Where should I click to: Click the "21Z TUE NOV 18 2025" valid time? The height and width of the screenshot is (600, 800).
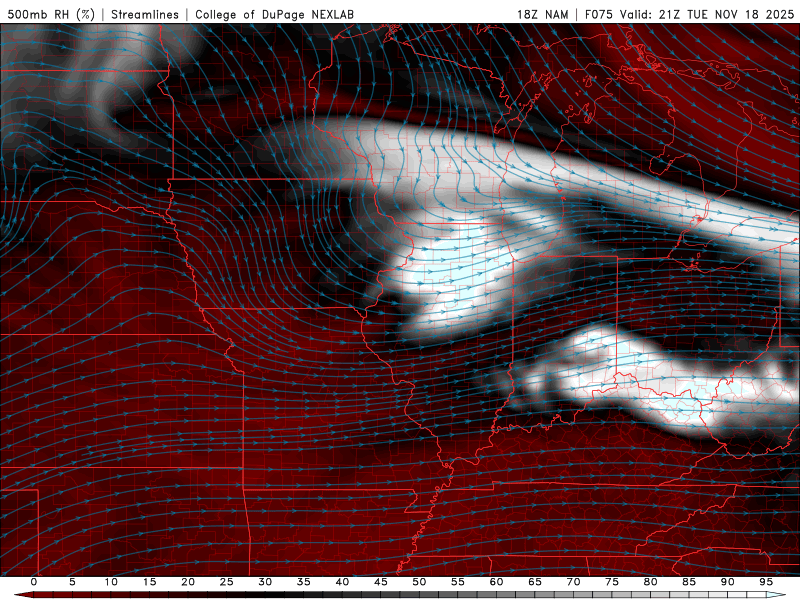pyautogui.click(x=727, y=14)
